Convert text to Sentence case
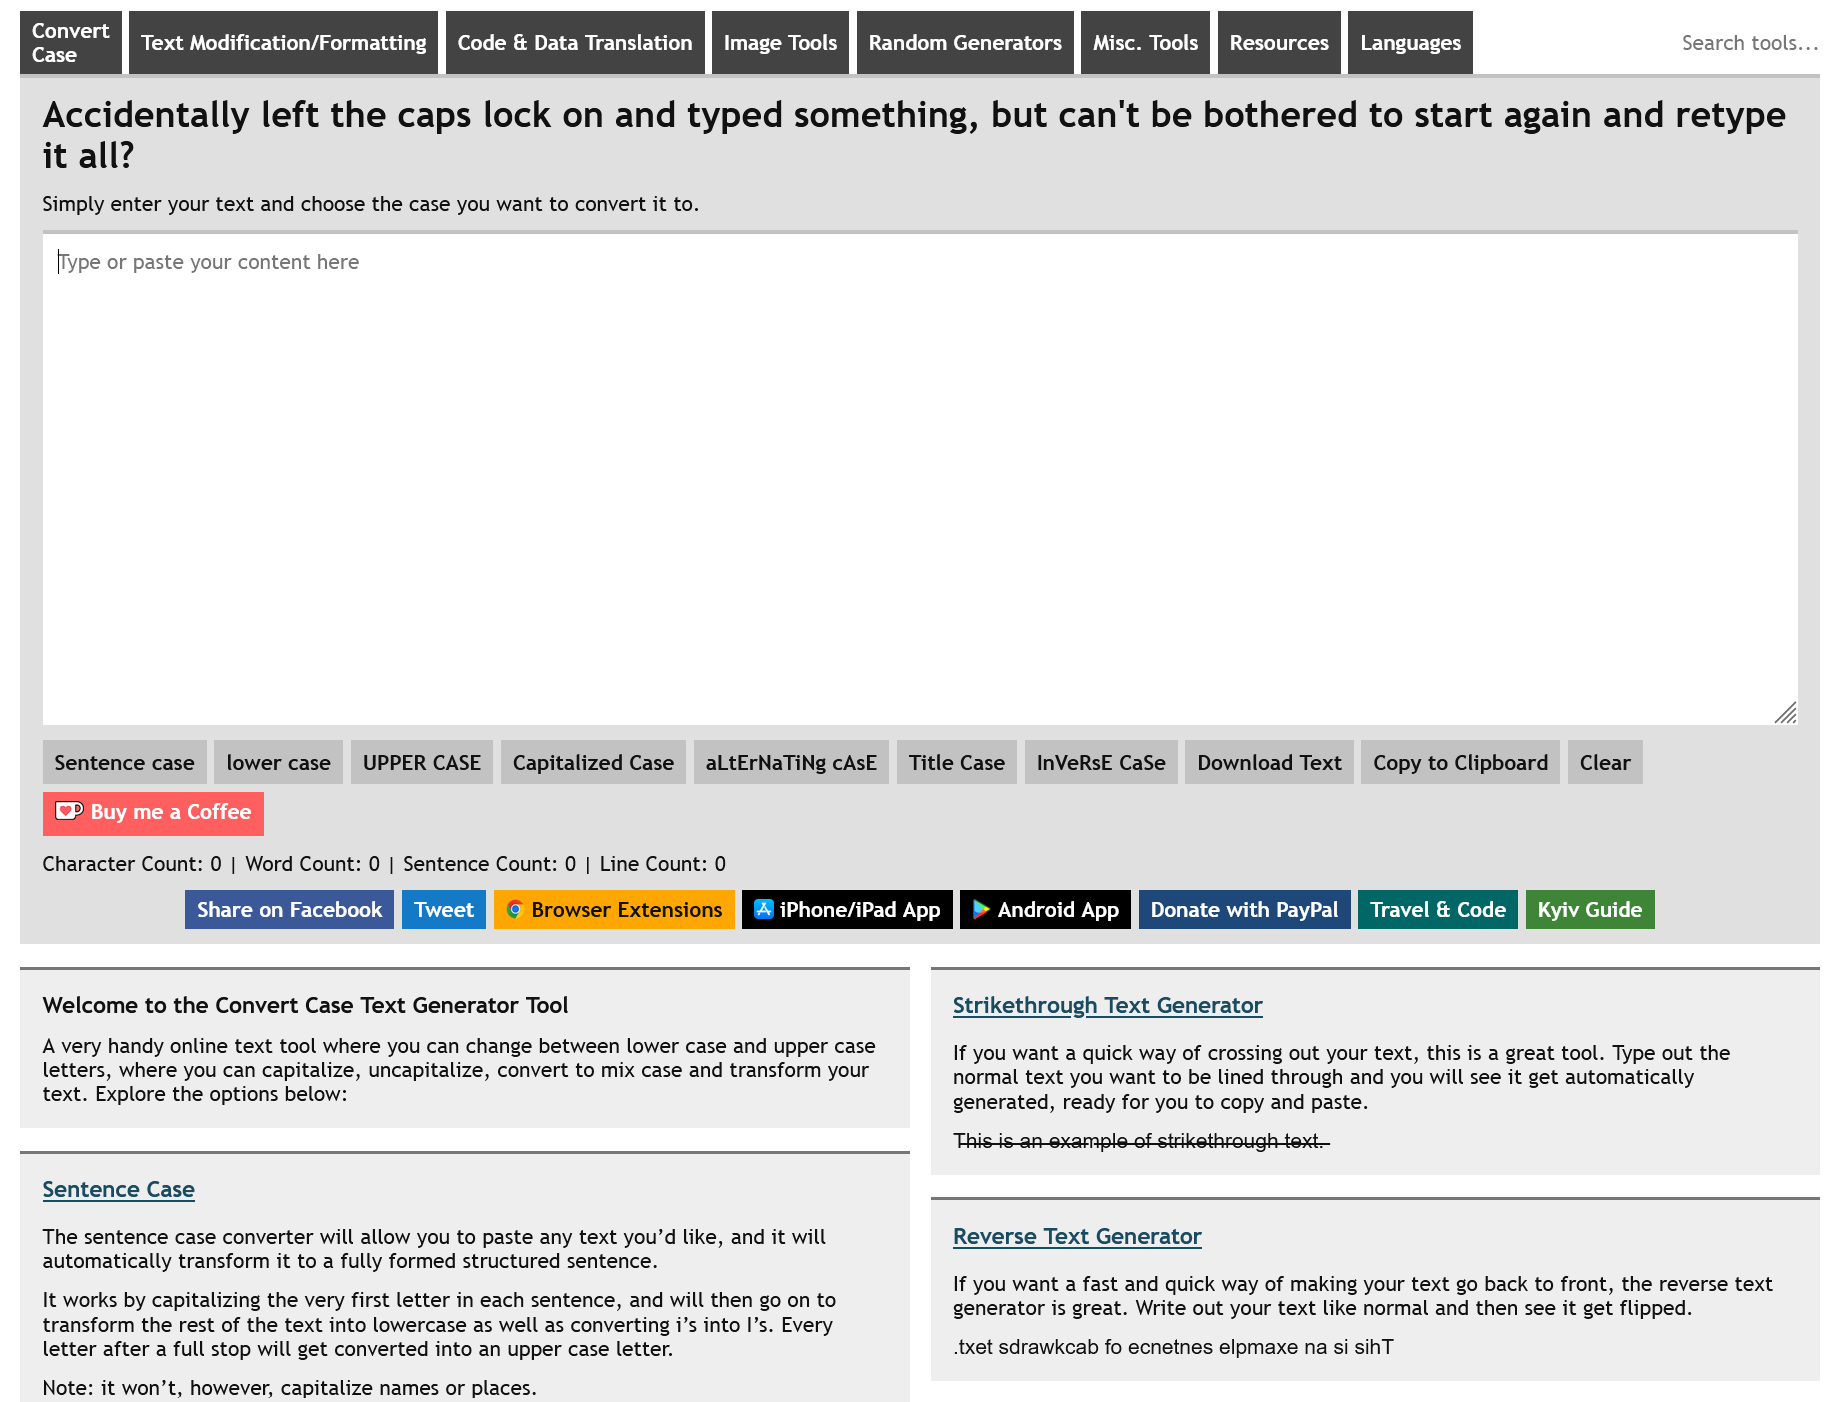1831x1402 pixels. coord(125,763)
